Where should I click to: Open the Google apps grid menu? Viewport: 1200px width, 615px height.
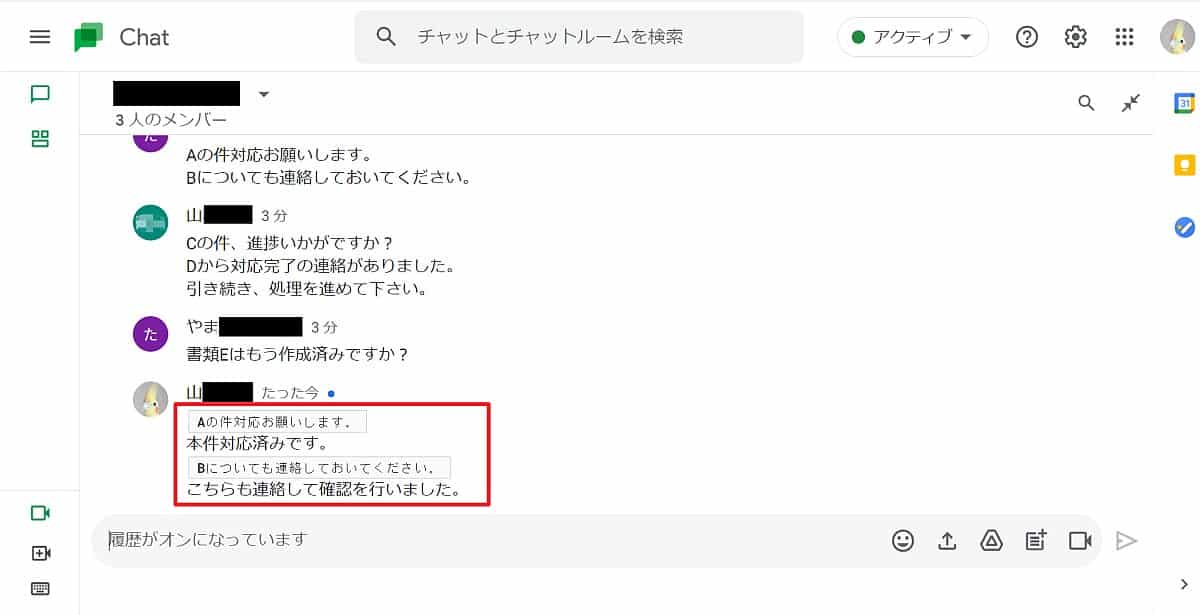pyautogui.click(x=1124, y=36)
